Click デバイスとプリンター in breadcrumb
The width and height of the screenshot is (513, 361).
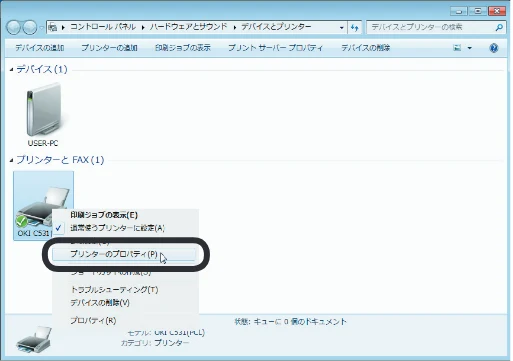click(x=276, y=27)
